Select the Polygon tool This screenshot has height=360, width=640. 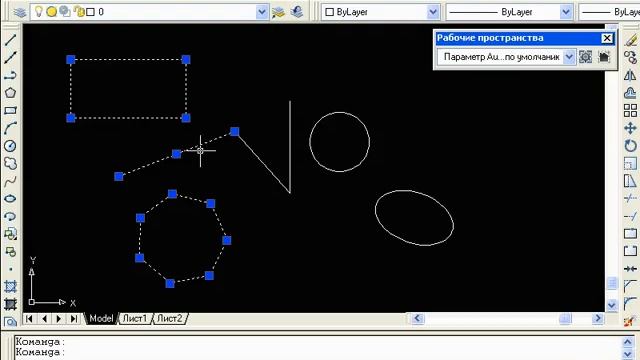point(10,93)
